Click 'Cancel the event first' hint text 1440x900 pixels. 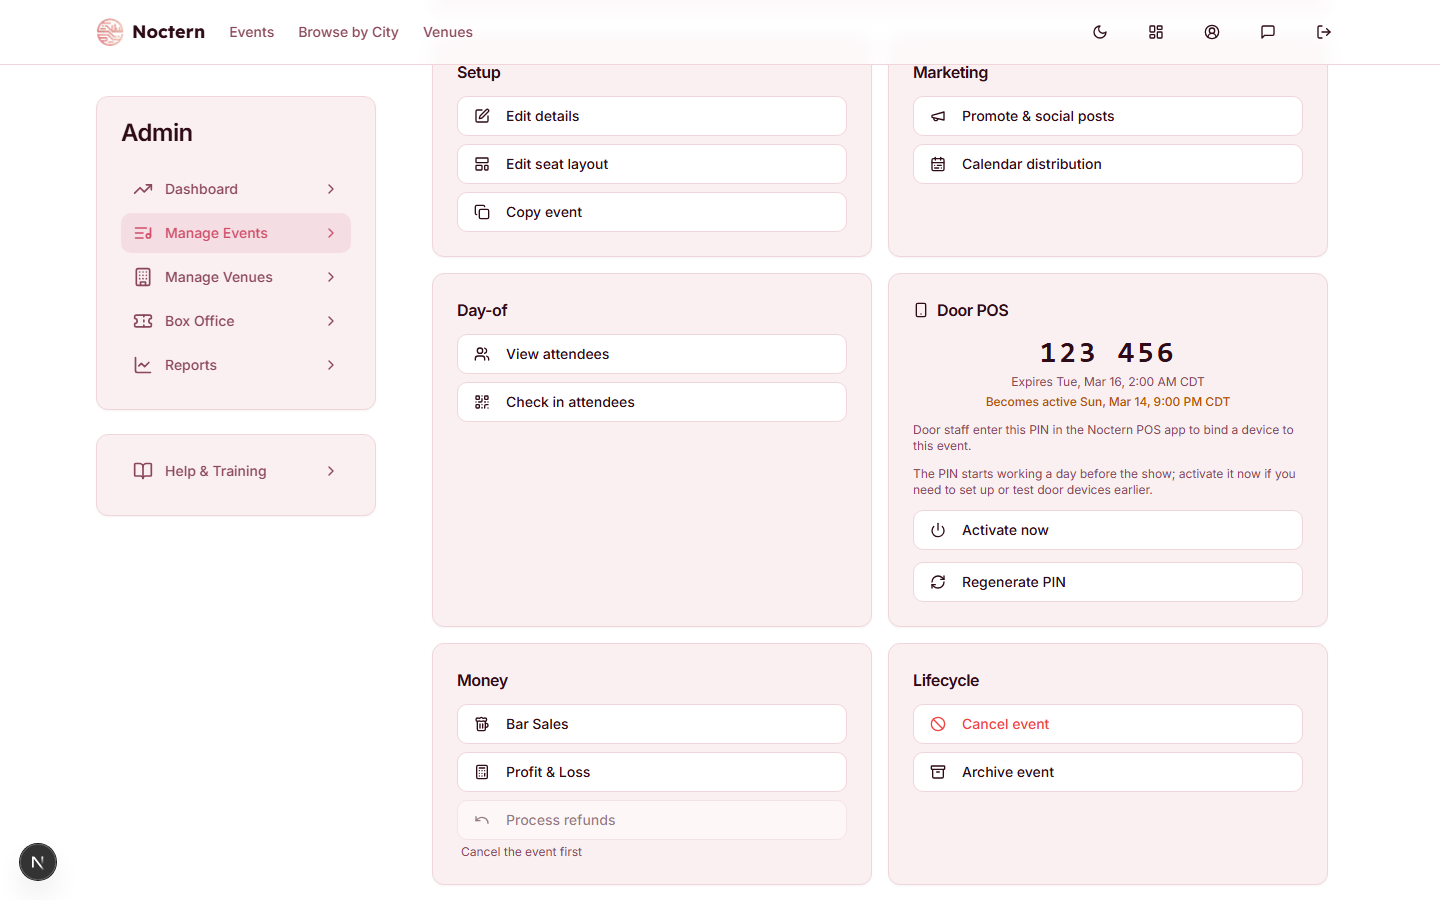coord(521,852)
